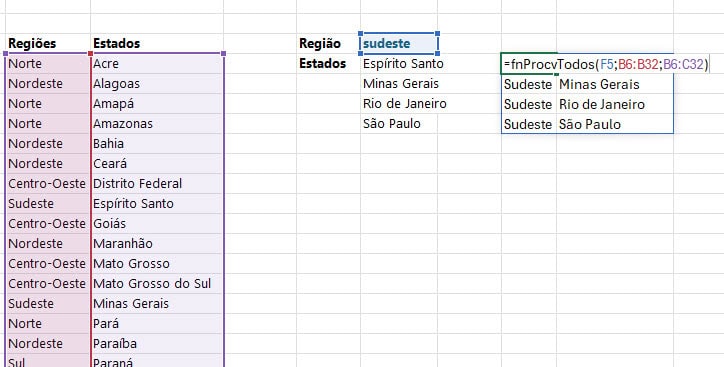This screenshot has width=724, height=367.
Task: Click the Bahia cell
Action: pyautogui.click(x=157, y=144)
